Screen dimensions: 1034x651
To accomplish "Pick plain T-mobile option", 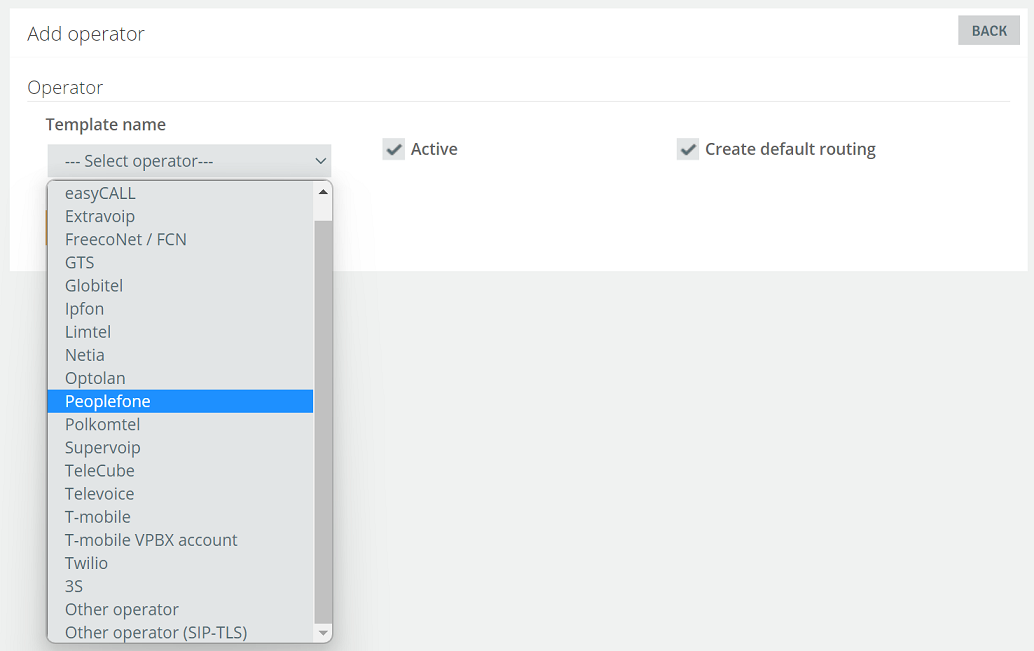I will coord(180,516).
